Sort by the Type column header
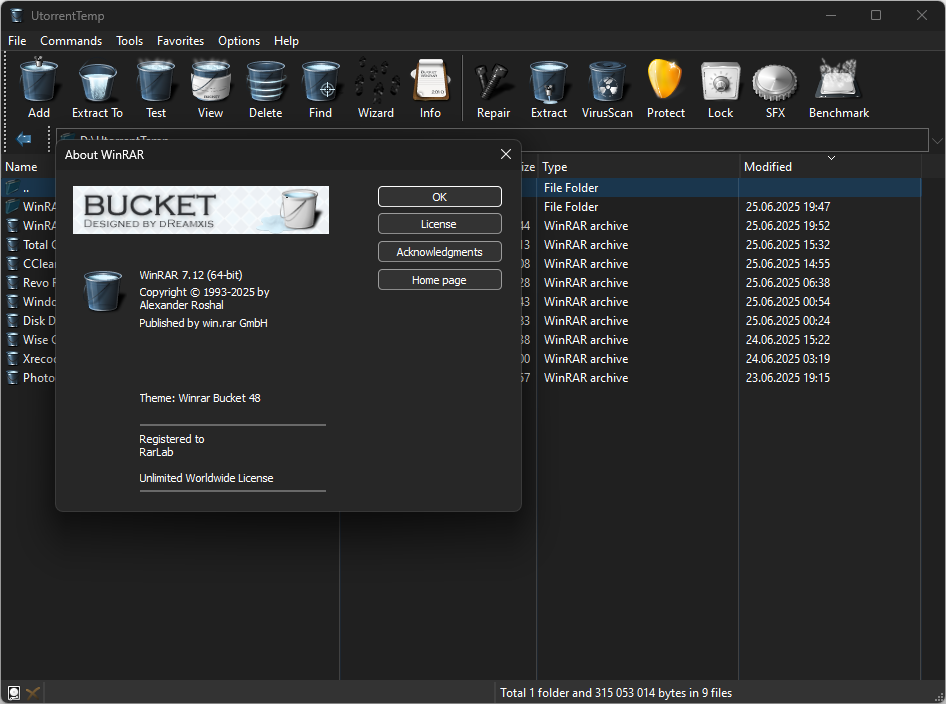Viewport: 946px width, 704px height. click(638, 166)
